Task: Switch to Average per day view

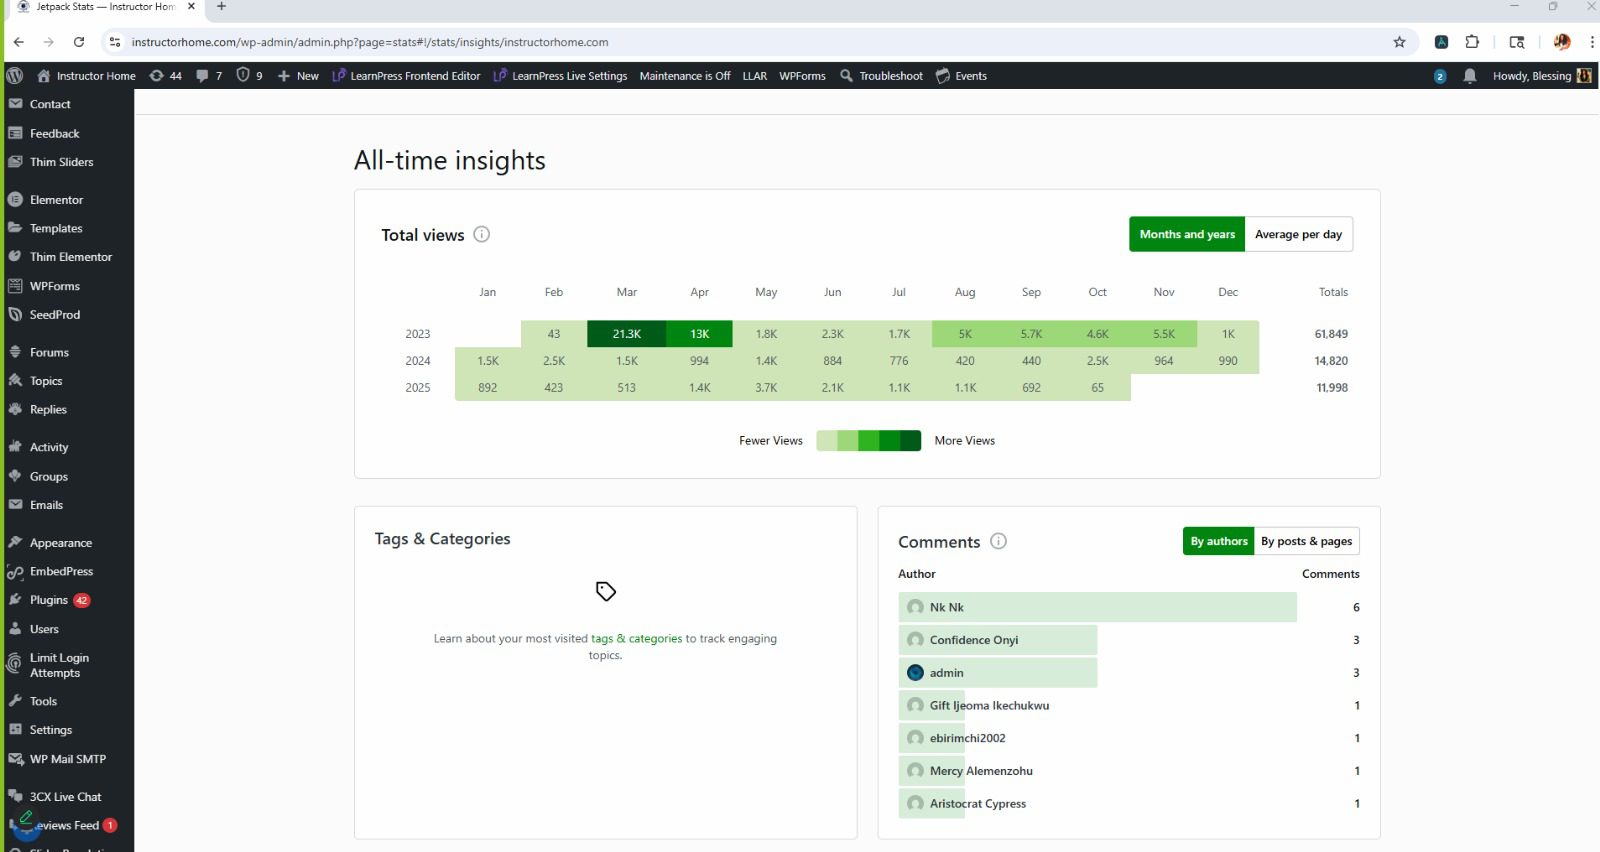Action: point(1298,234)
